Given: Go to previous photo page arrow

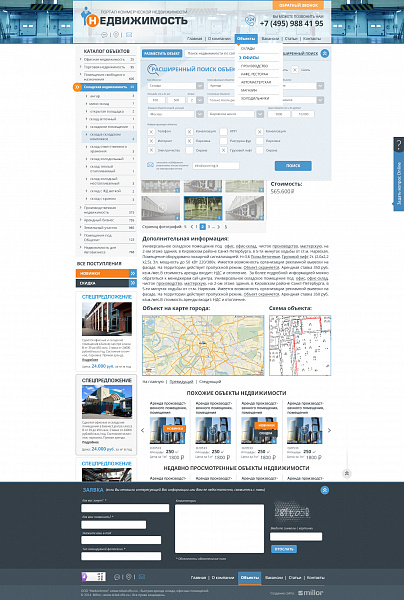Looking at the screenshot, I should point(192,227).
